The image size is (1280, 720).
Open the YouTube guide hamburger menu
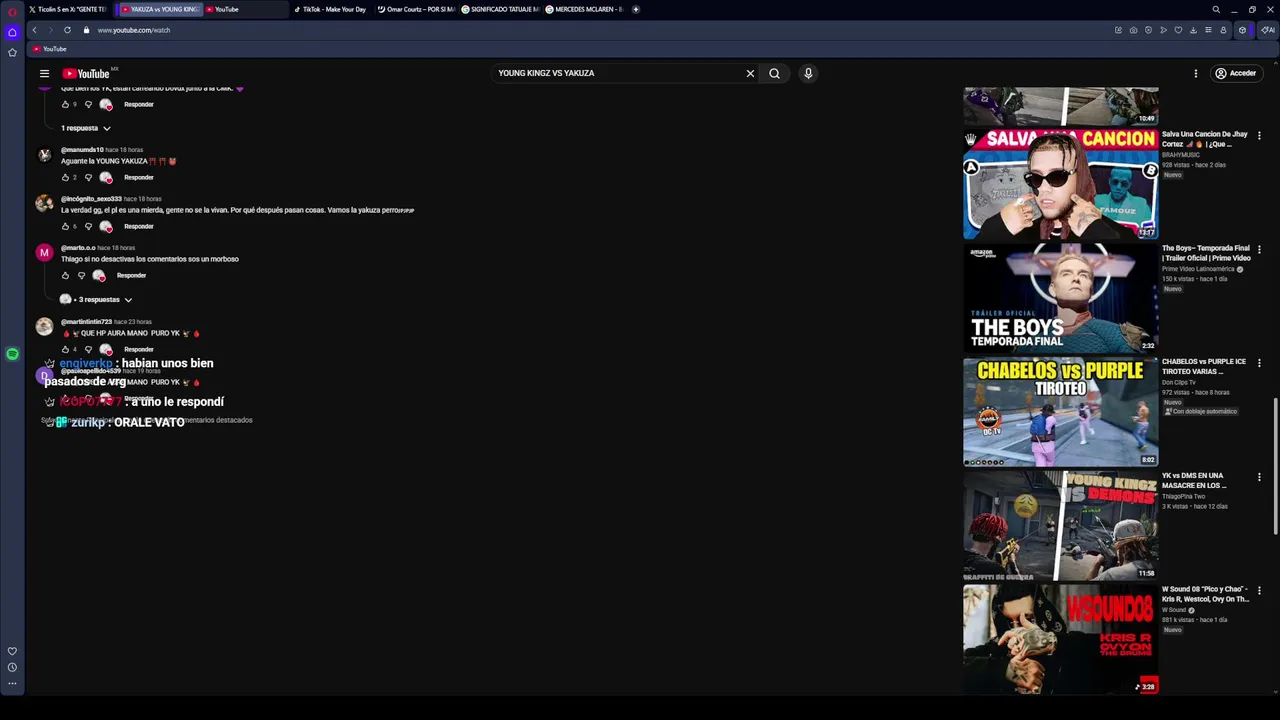click(44, 73)
